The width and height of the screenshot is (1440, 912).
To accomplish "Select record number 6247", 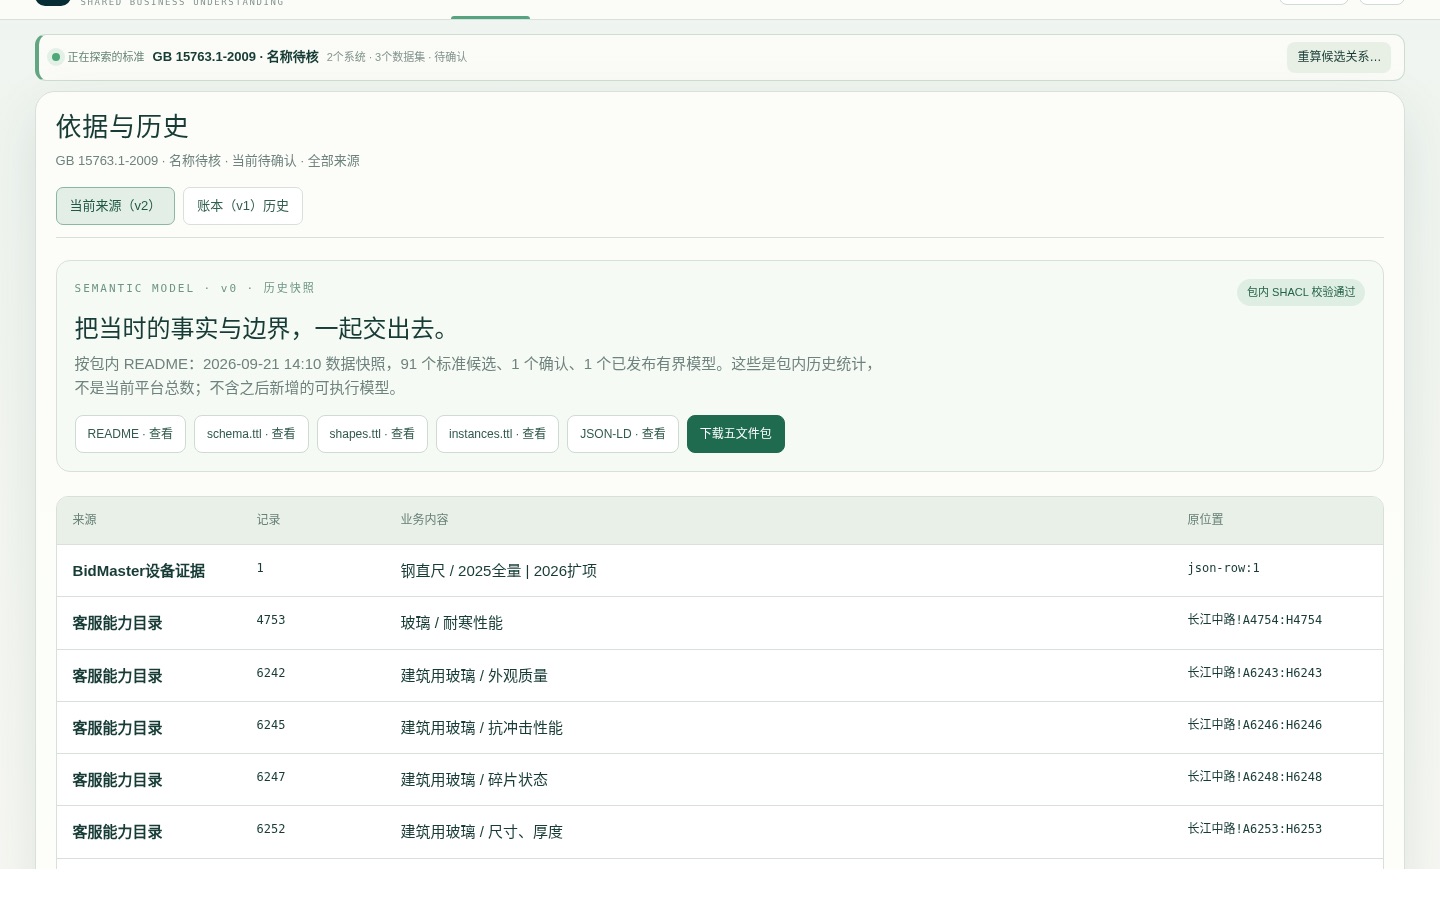I will [271, 777].
